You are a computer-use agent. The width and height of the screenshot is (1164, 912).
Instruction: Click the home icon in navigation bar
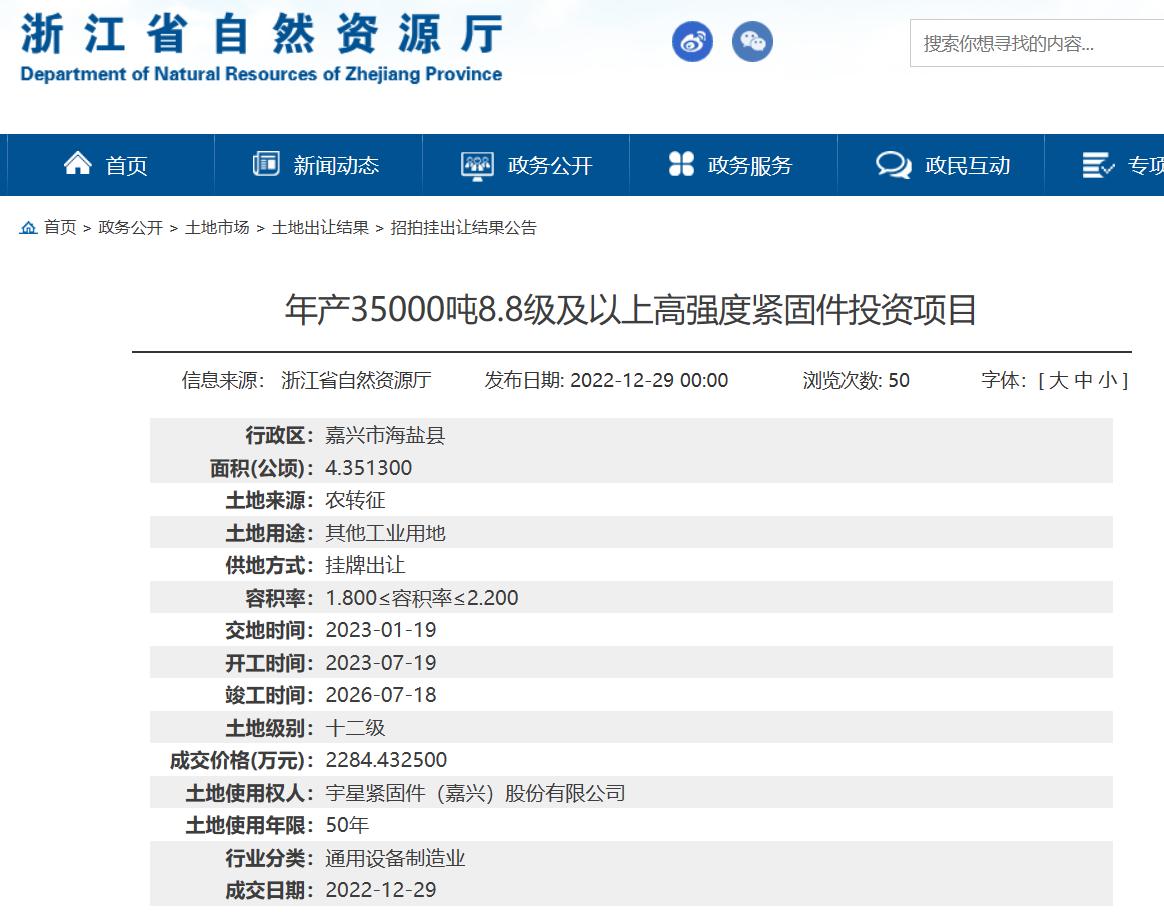78,164
